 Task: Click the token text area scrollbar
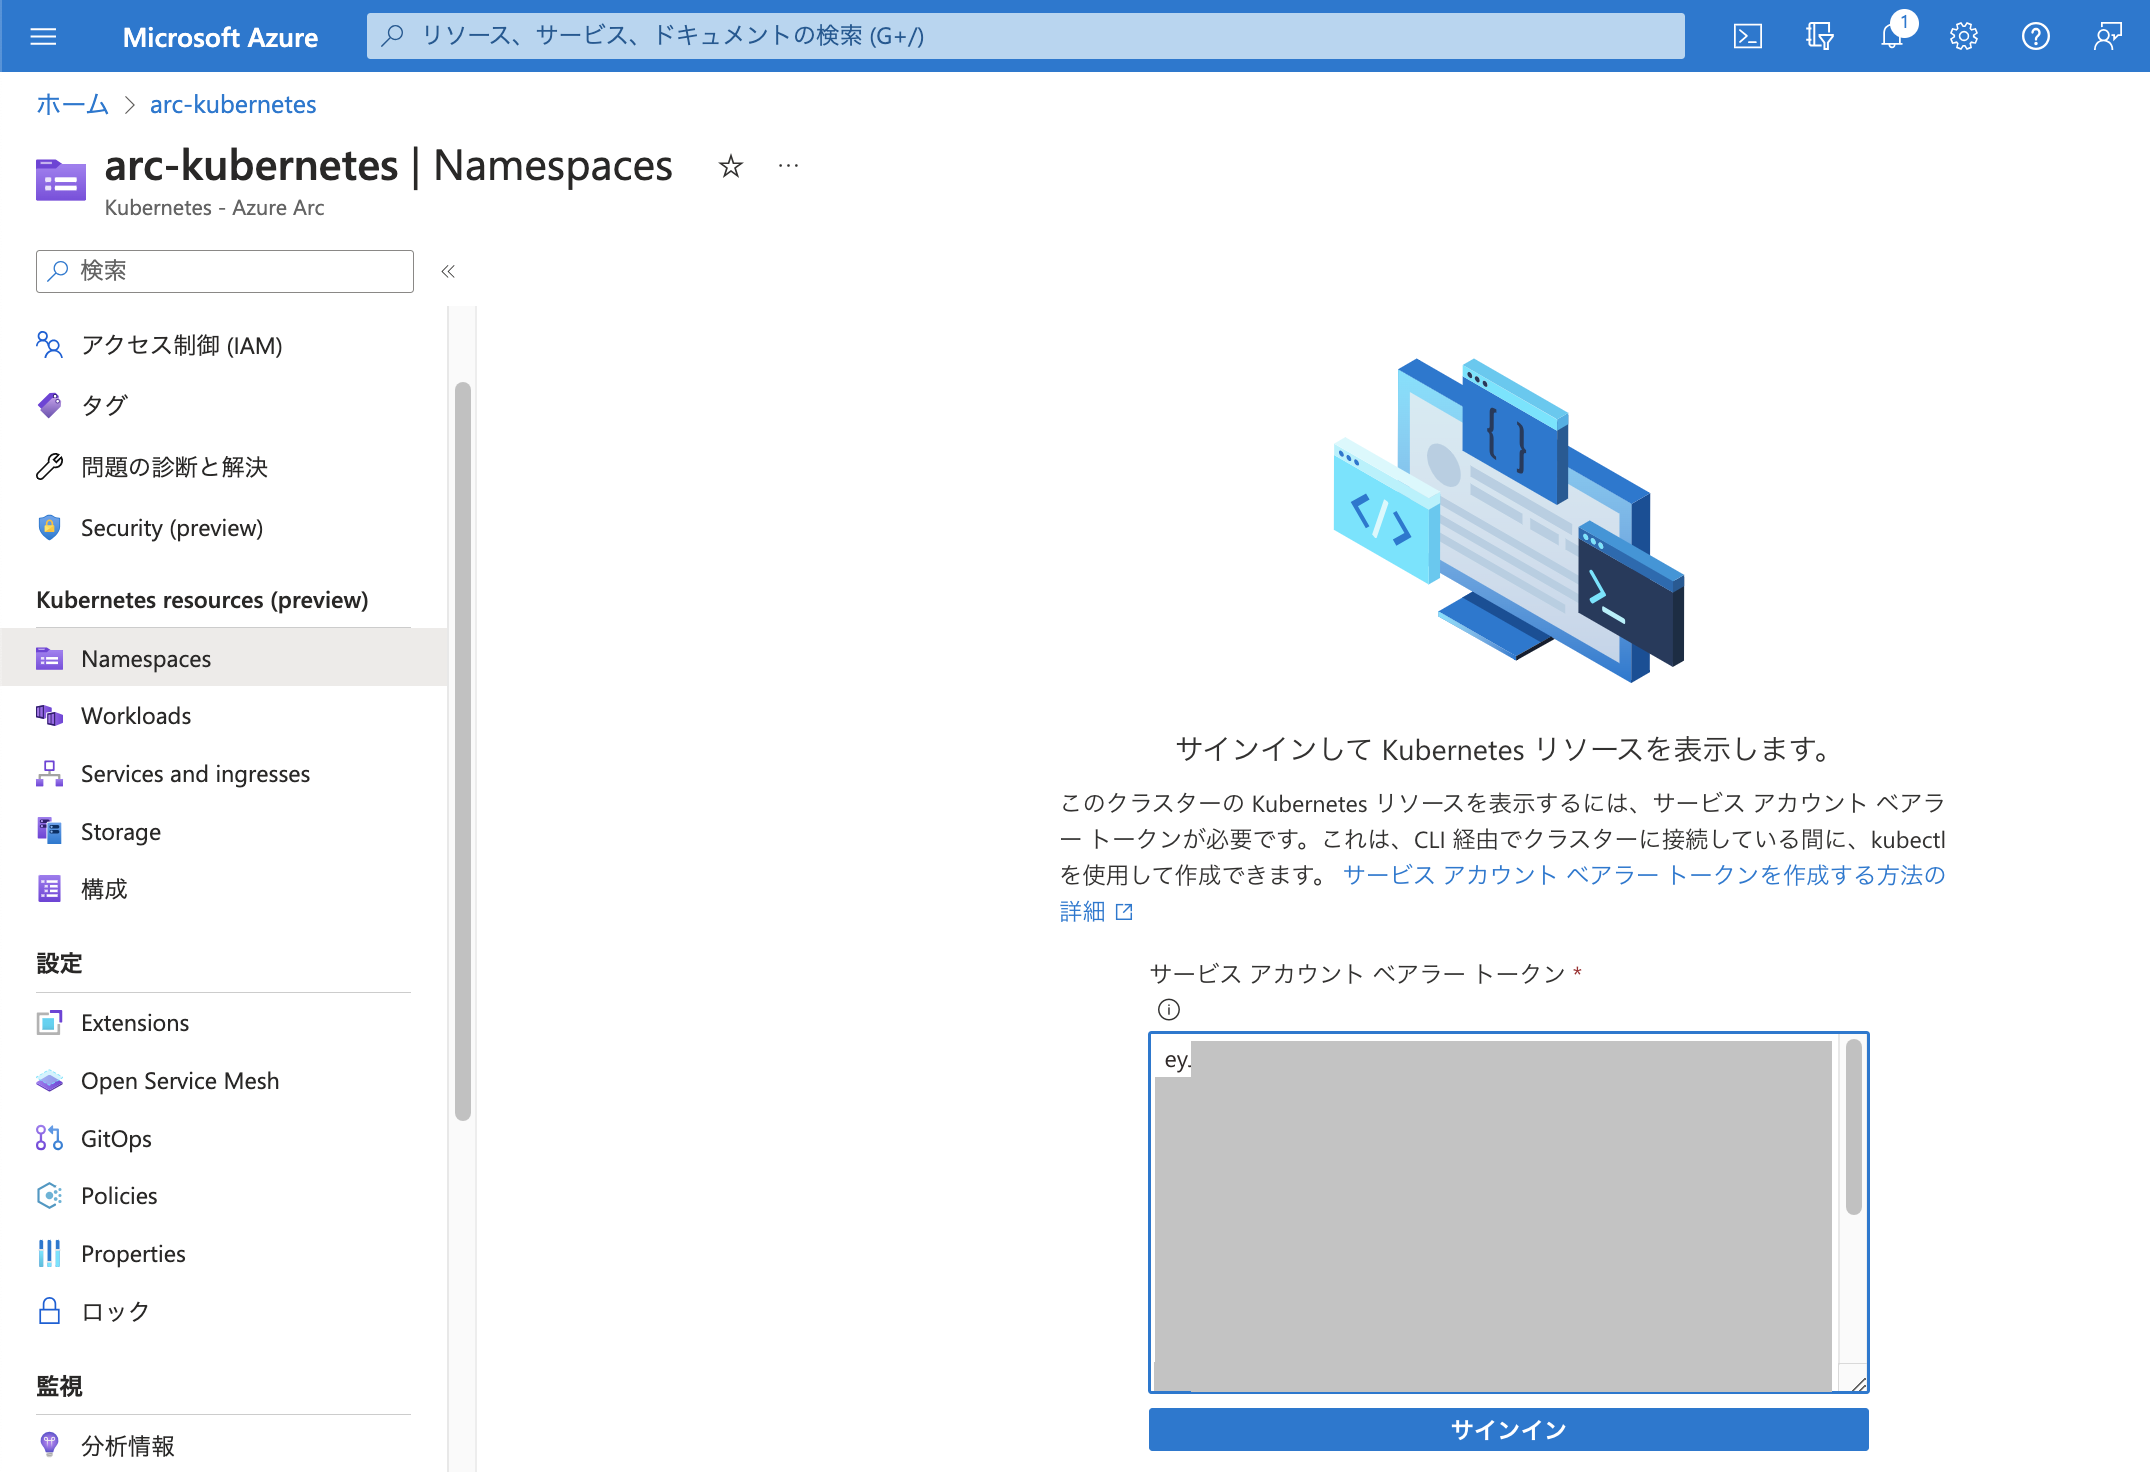(x=1853, y=1127)
